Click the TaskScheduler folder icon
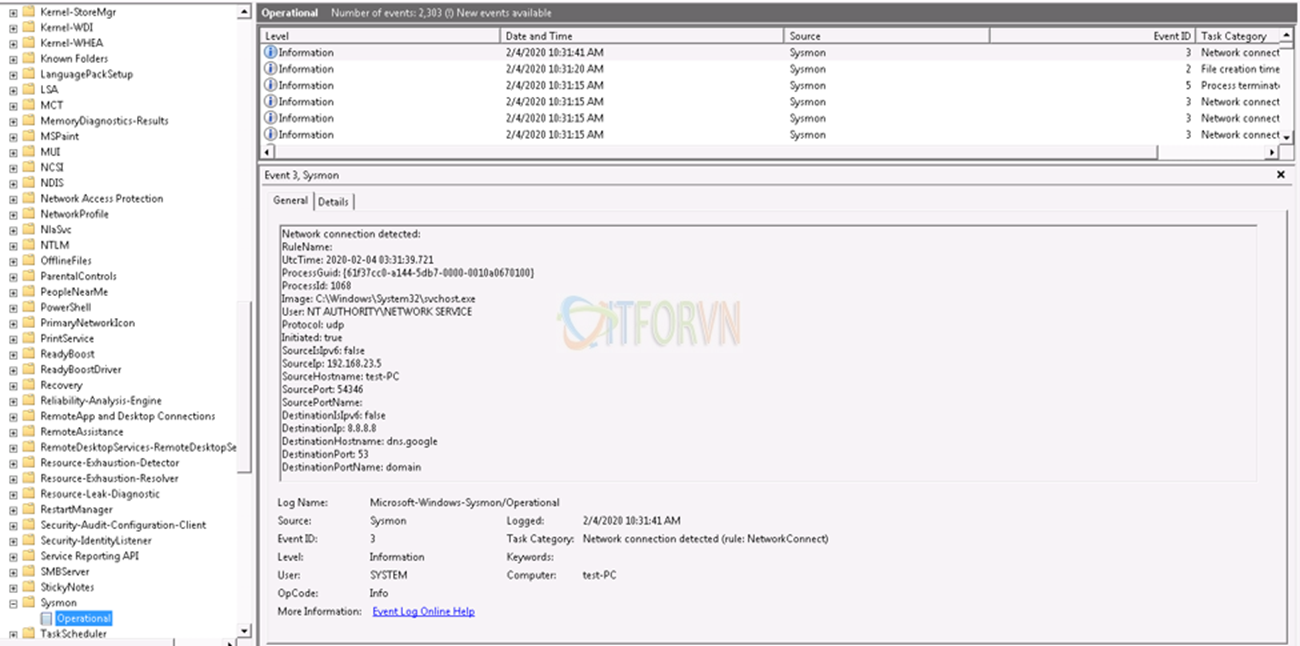 click(28, 634)
